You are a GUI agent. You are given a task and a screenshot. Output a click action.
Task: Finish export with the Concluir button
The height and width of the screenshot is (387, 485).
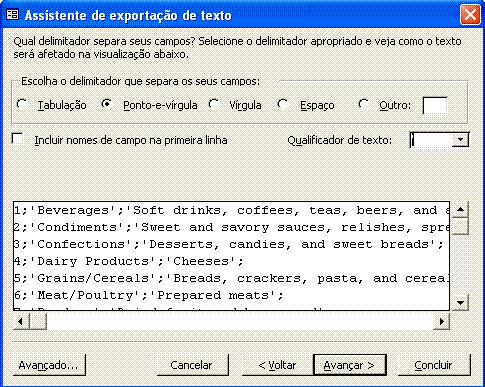(x=434, y=365)
